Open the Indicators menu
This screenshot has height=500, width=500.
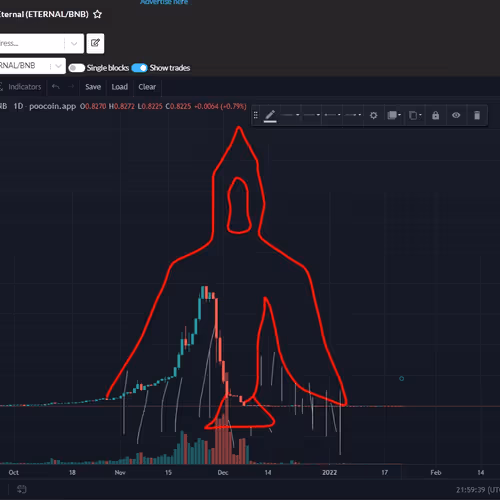pyautogui.click(x=21, y=87)
